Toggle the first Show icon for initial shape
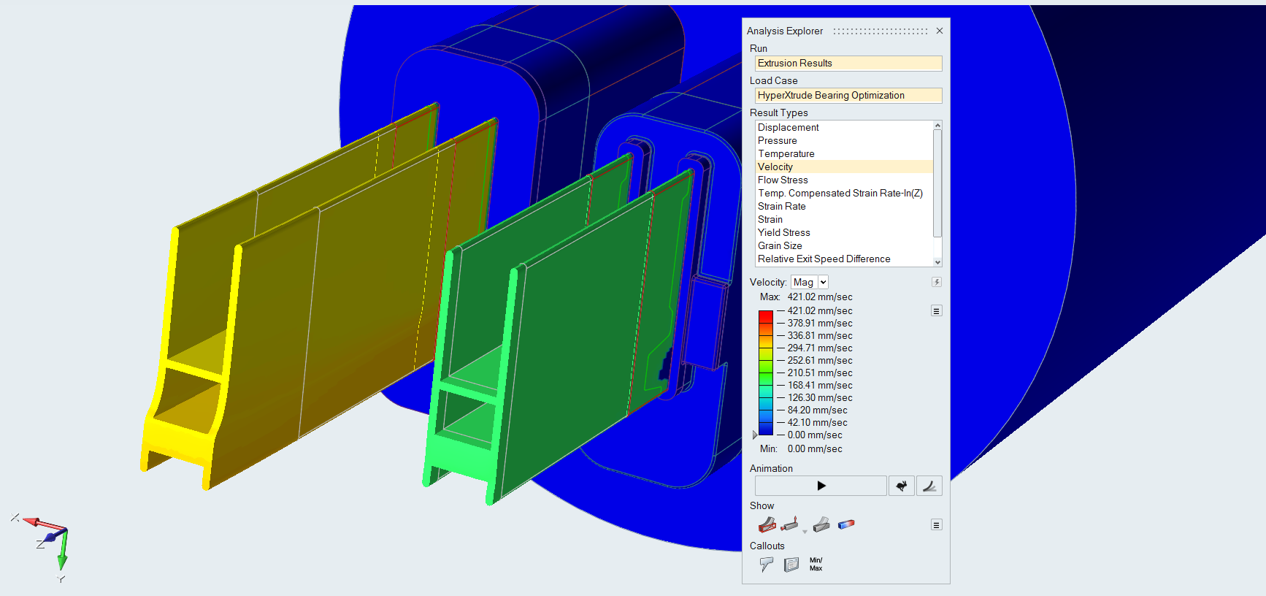 click(767, 524)
